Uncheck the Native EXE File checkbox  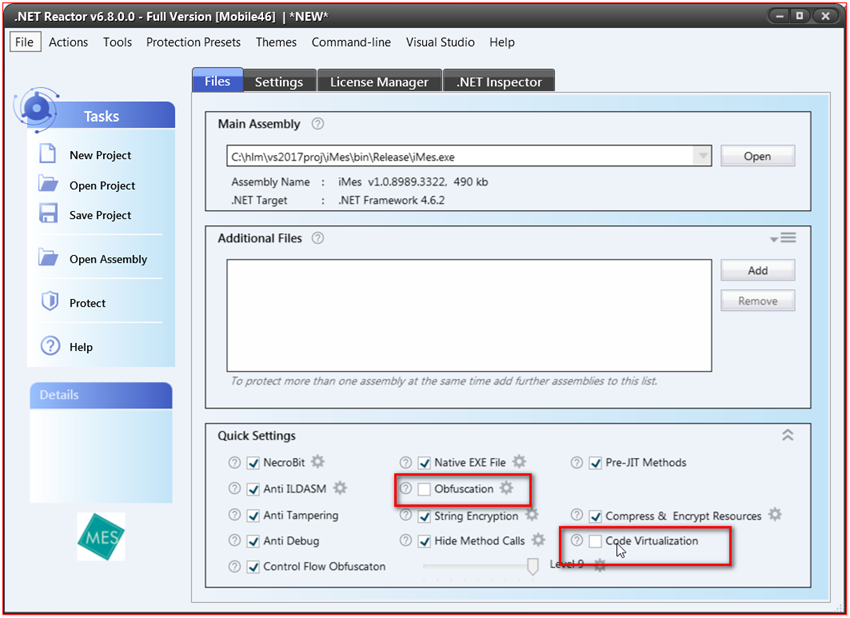(424, 463)
